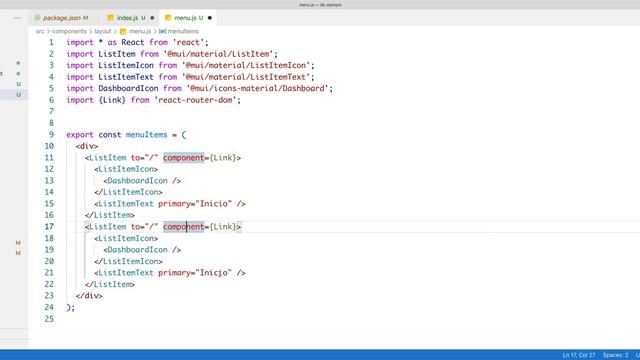Image resolution: width=640 pixels, height=360 pixels.
Task: Click the closing ); on line 24
Action: [71, 308]
